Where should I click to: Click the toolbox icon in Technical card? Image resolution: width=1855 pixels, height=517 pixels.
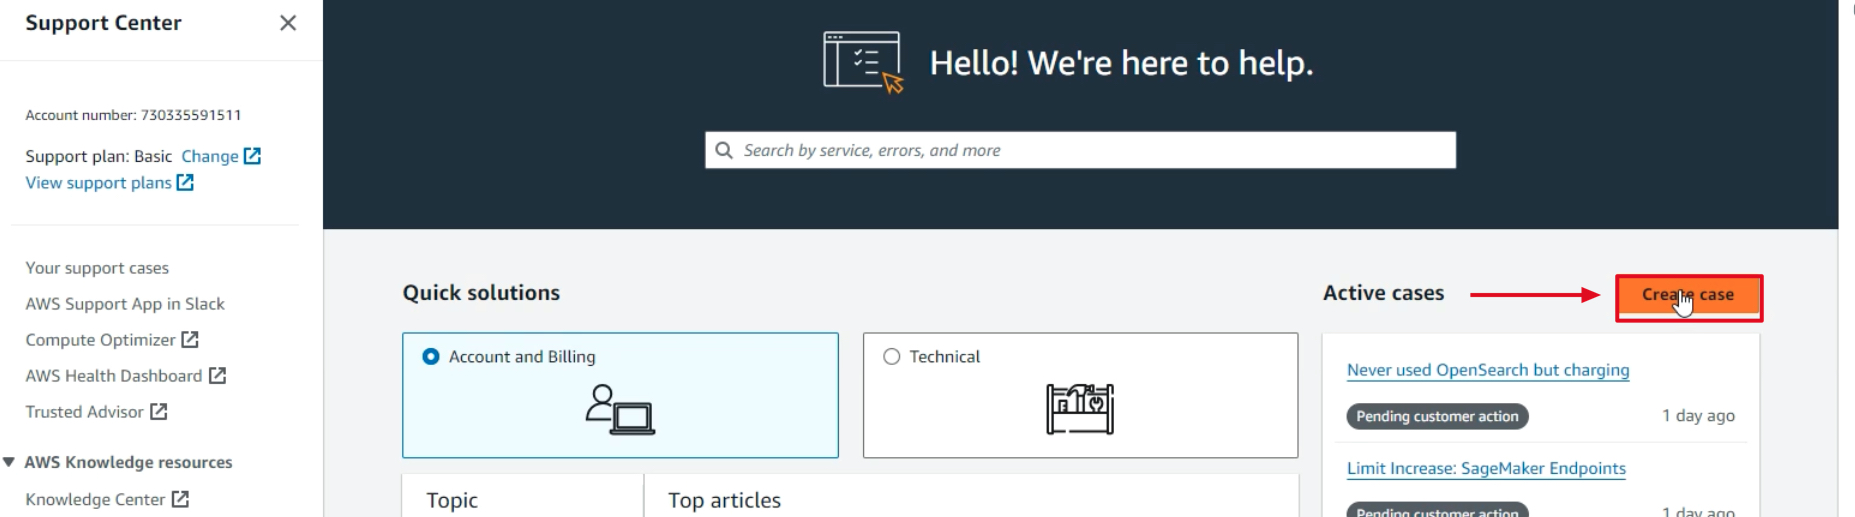[1080, 408]
